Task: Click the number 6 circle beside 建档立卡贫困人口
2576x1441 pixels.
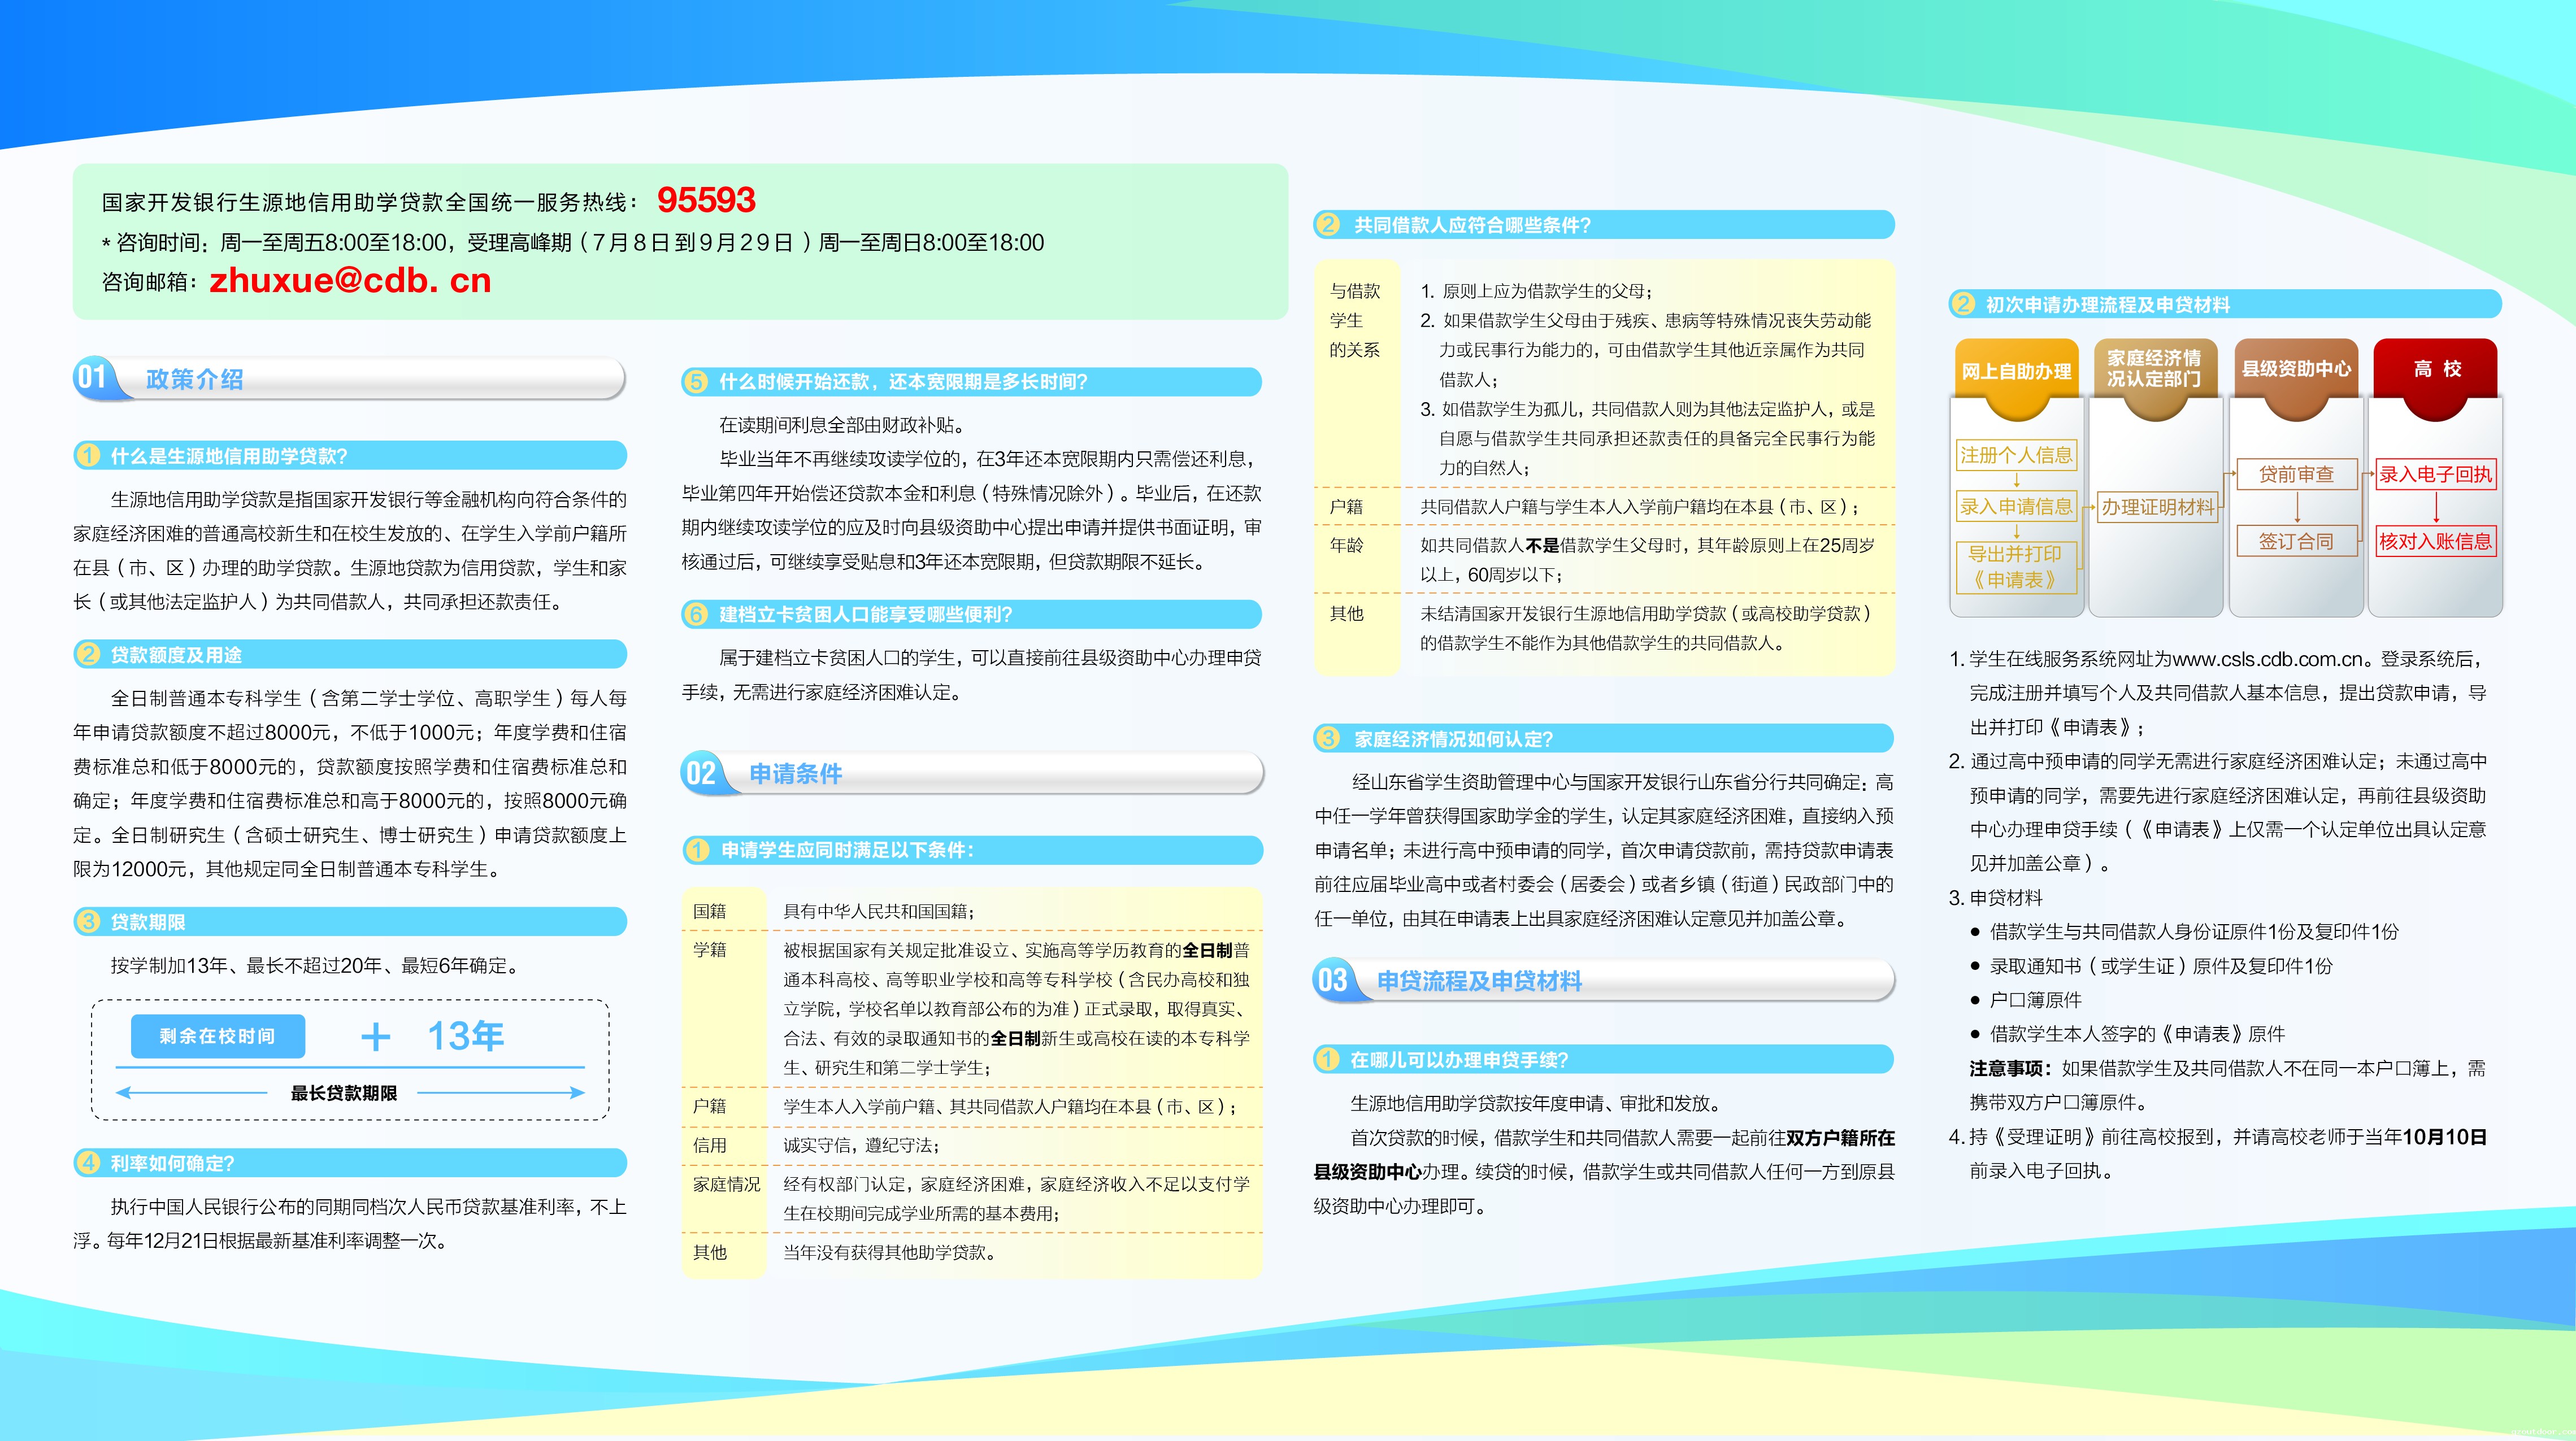Action: click(x=696, y=614)
